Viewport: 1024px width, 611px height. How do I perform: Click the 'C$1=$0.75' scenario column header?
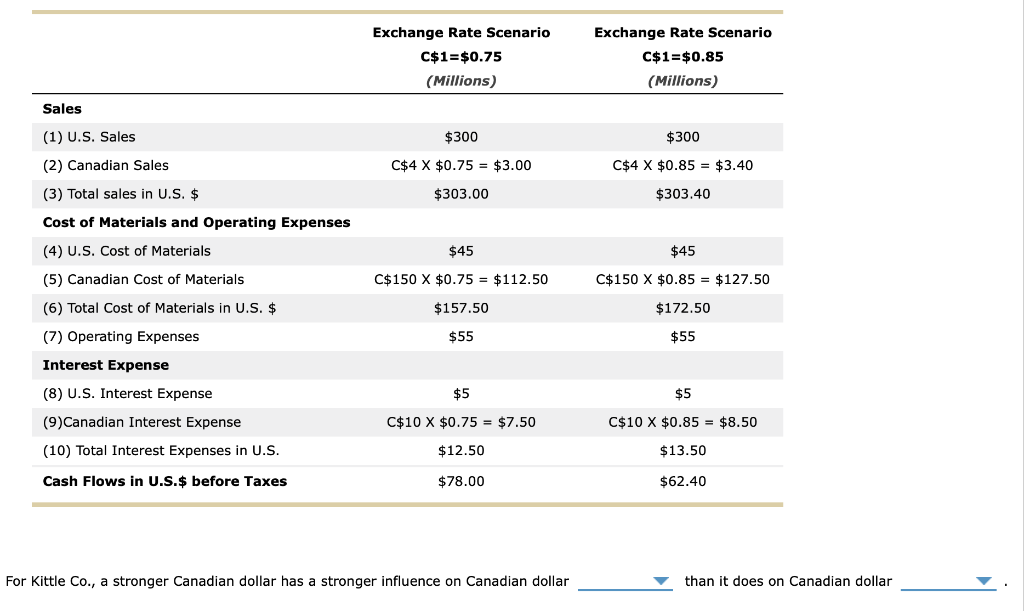pos(461,56)
